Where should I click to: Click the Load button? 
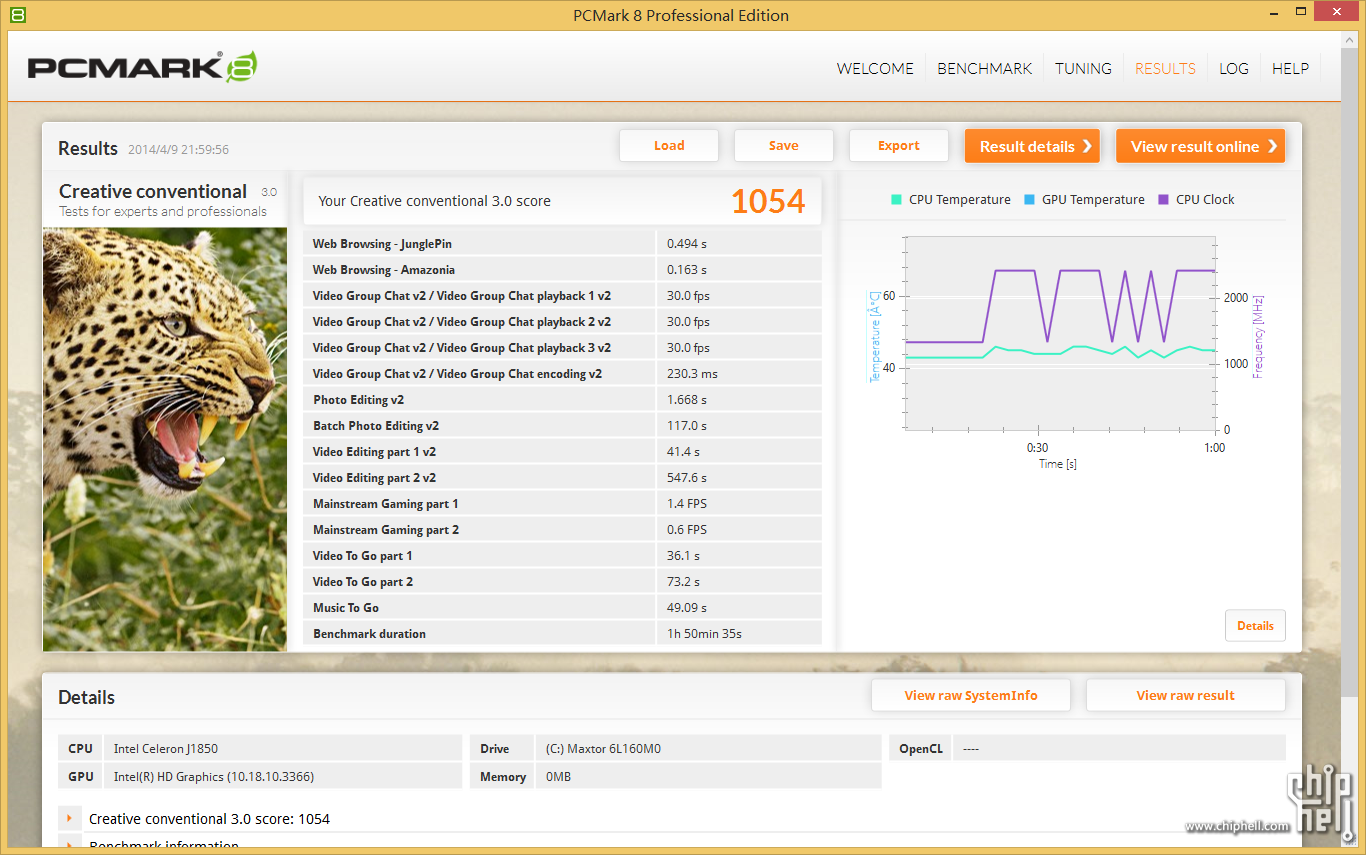(669, 146)
